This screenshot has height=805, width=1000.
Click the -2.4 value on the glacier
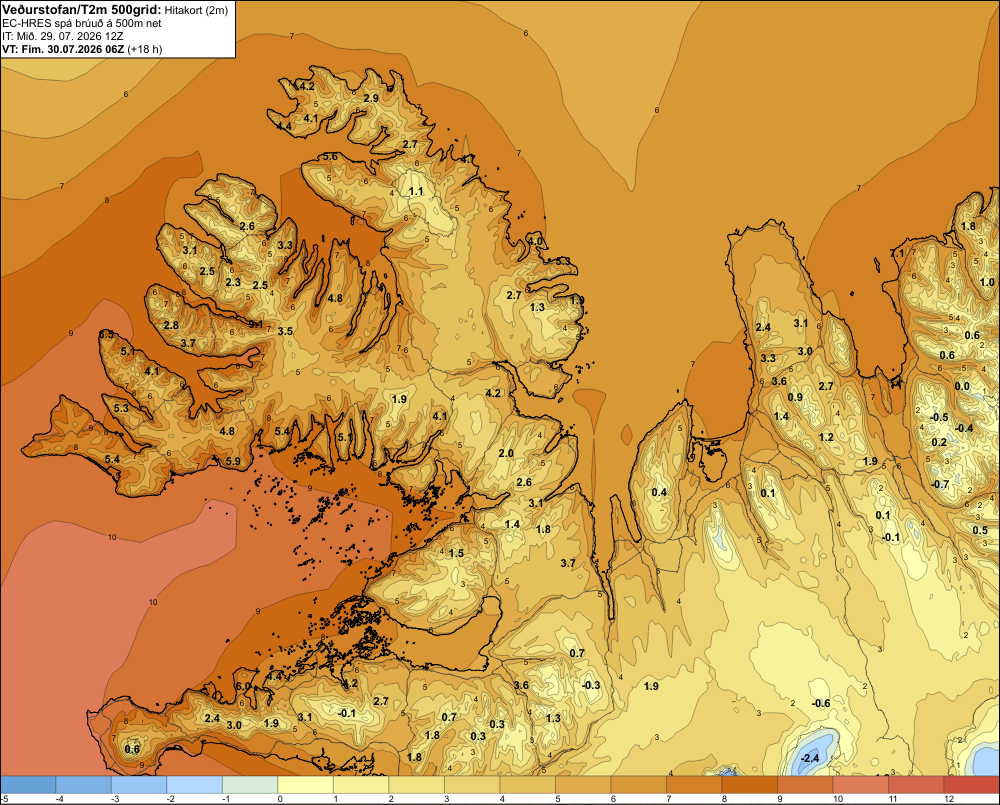(x=809, y=758)
